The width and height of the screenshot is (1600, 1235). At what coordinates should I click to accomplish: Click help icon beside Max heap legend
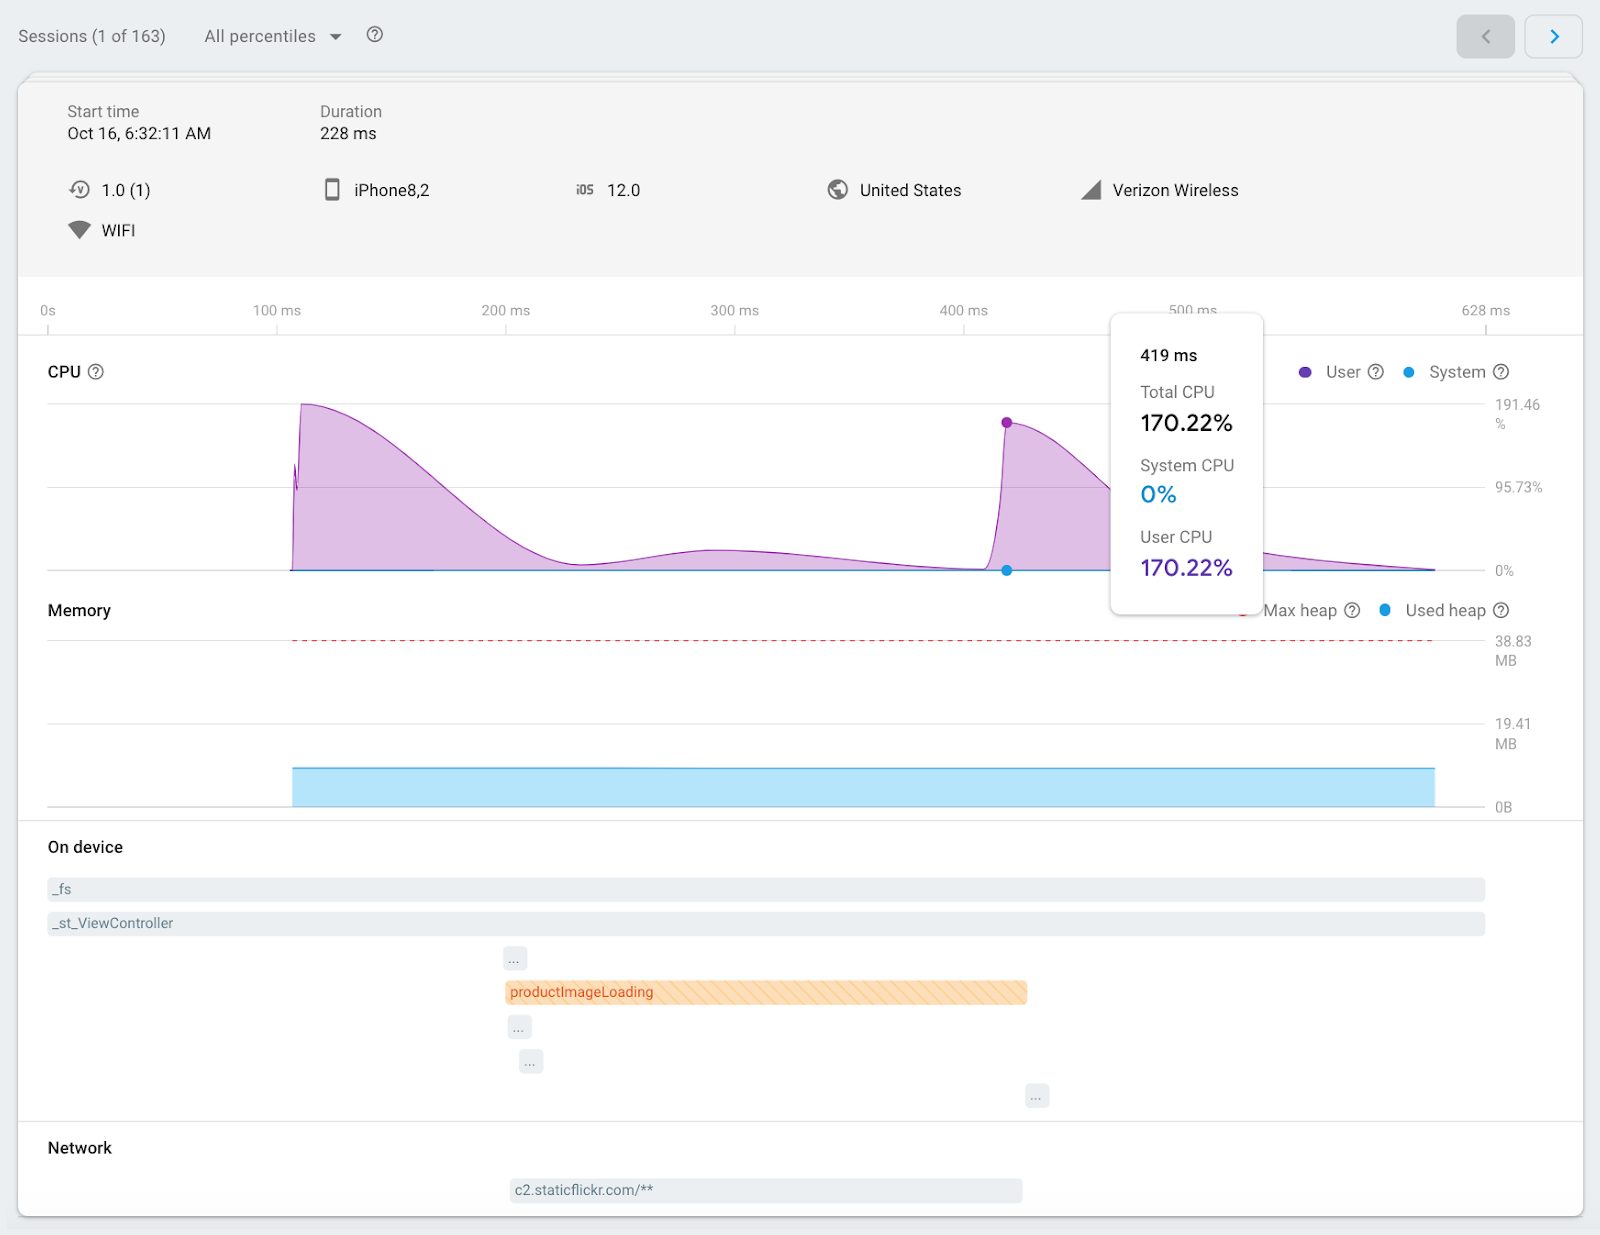(x=1352, y=610)
